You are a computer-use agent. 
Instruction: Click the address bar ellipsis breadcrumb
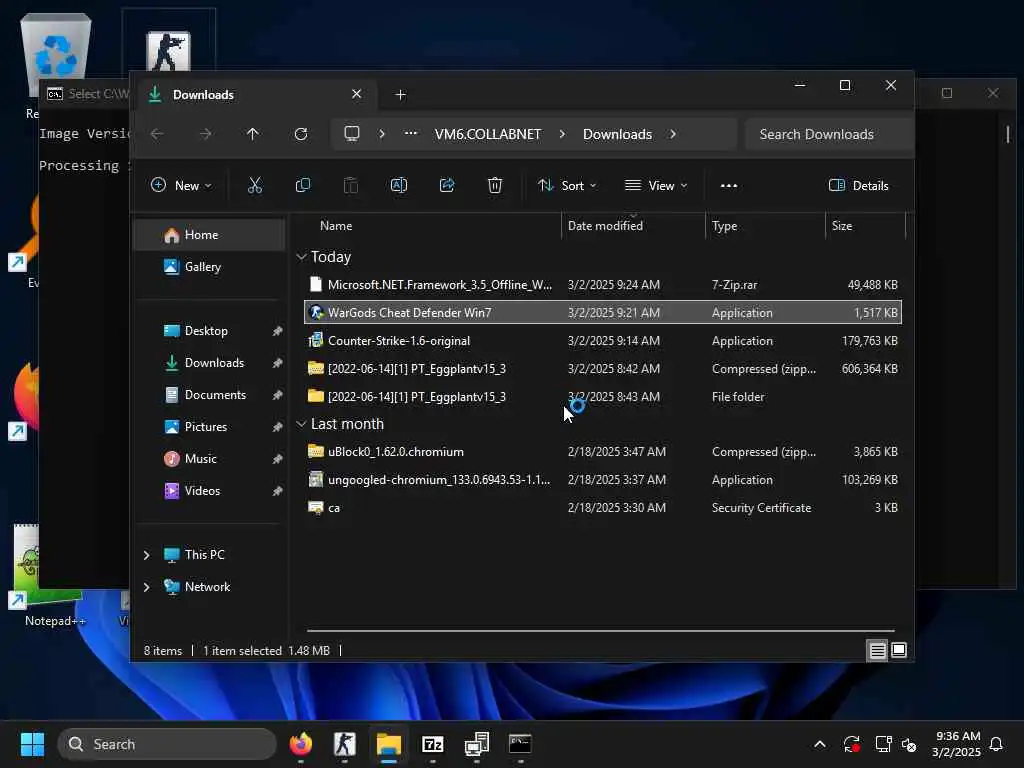tap(411, 134)
